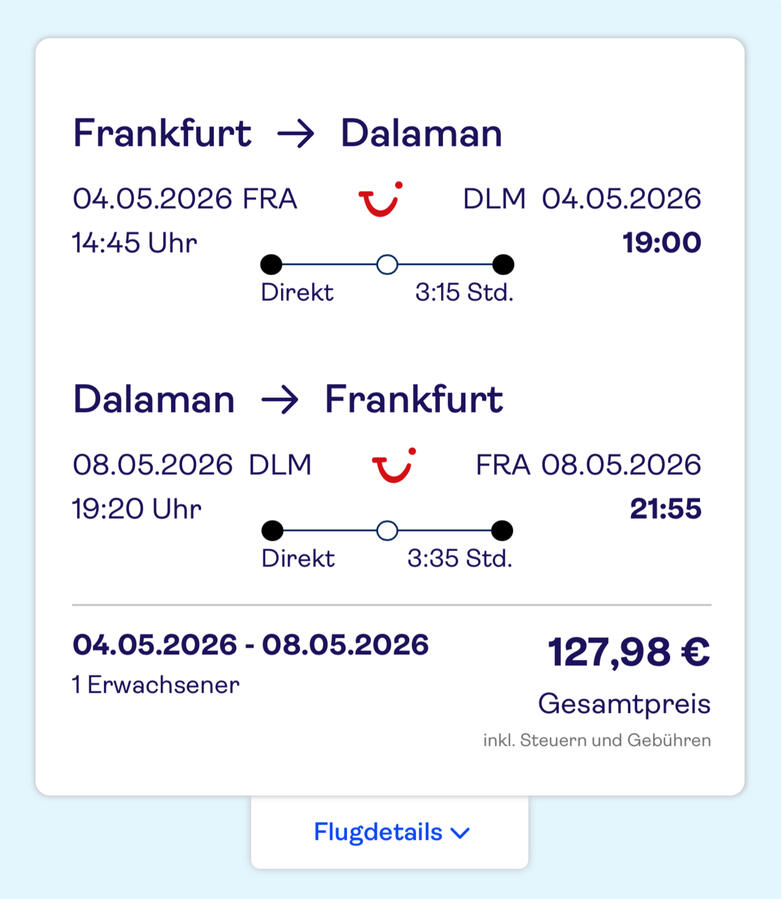
Task: Click the 3:15 Std. outbound duration label
Action: [464, 293]
